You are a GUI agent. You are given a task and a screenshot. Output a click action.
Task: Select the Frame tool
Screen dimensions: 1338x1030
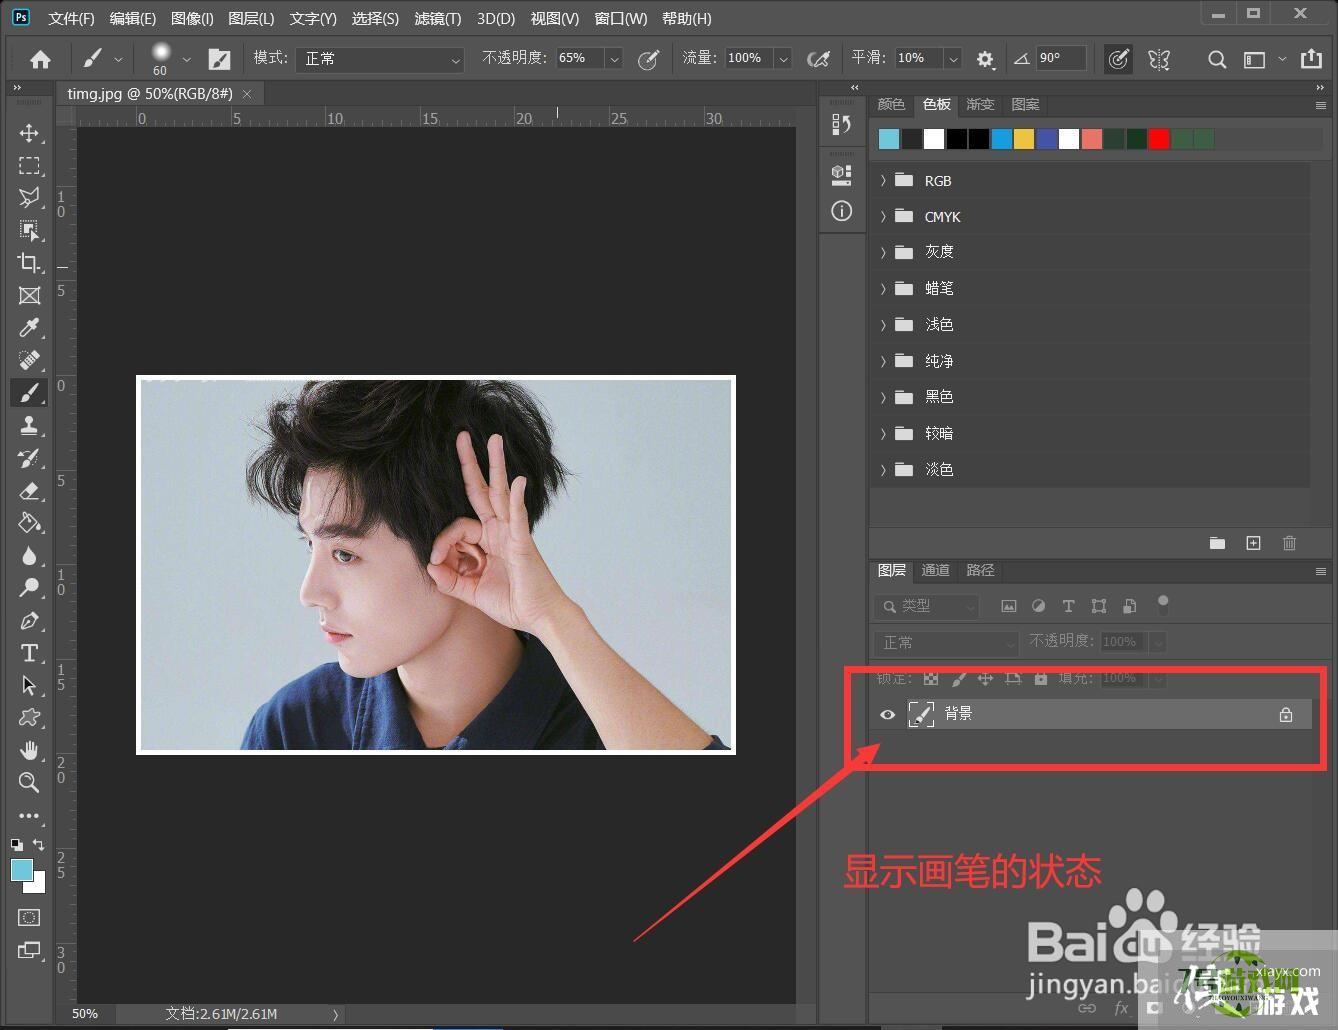29,295
